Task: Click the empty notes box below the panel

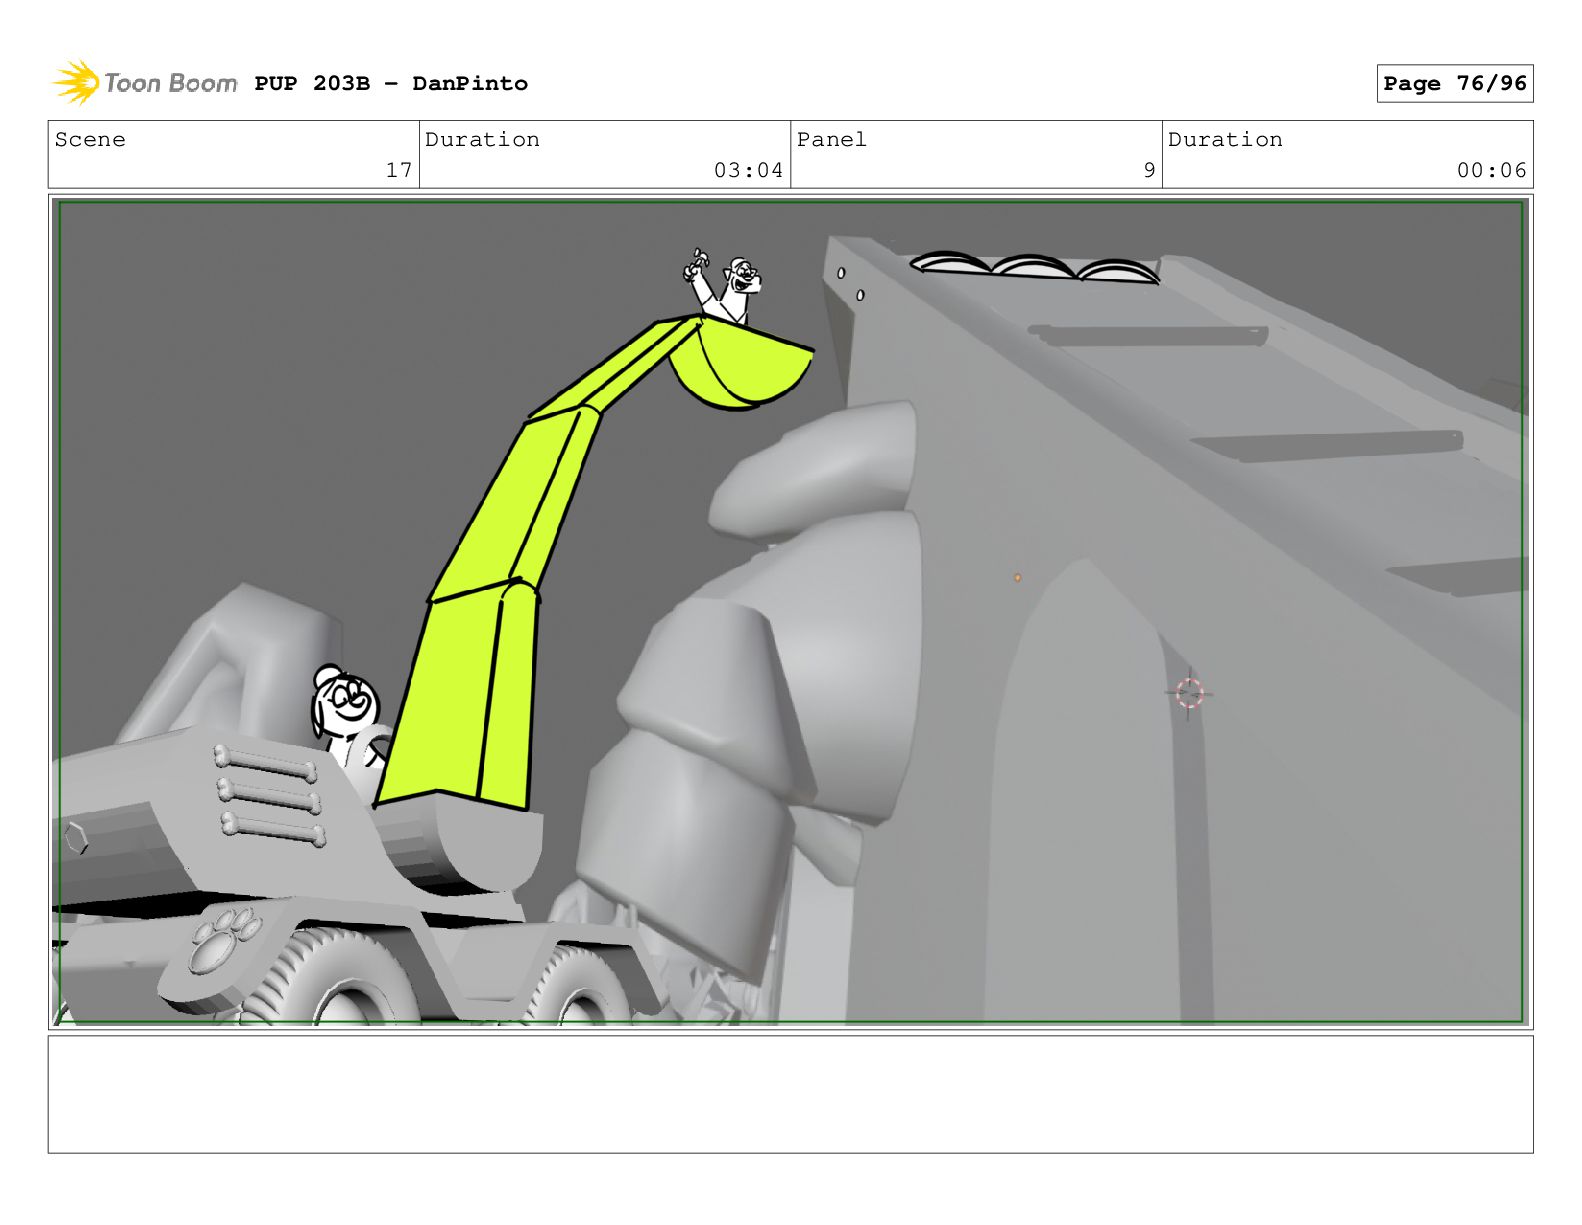Action: click(790, 1094)
